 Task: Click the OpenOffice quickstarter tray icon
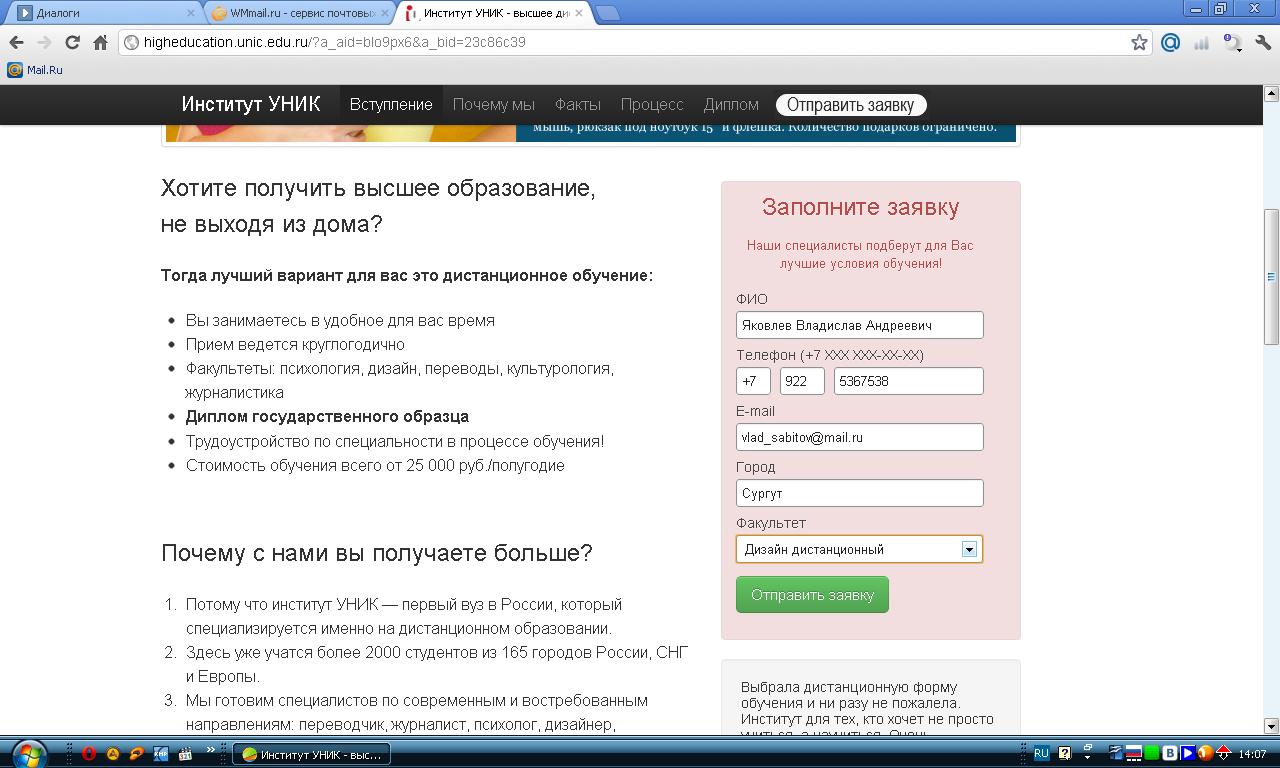pos(1116,754)
